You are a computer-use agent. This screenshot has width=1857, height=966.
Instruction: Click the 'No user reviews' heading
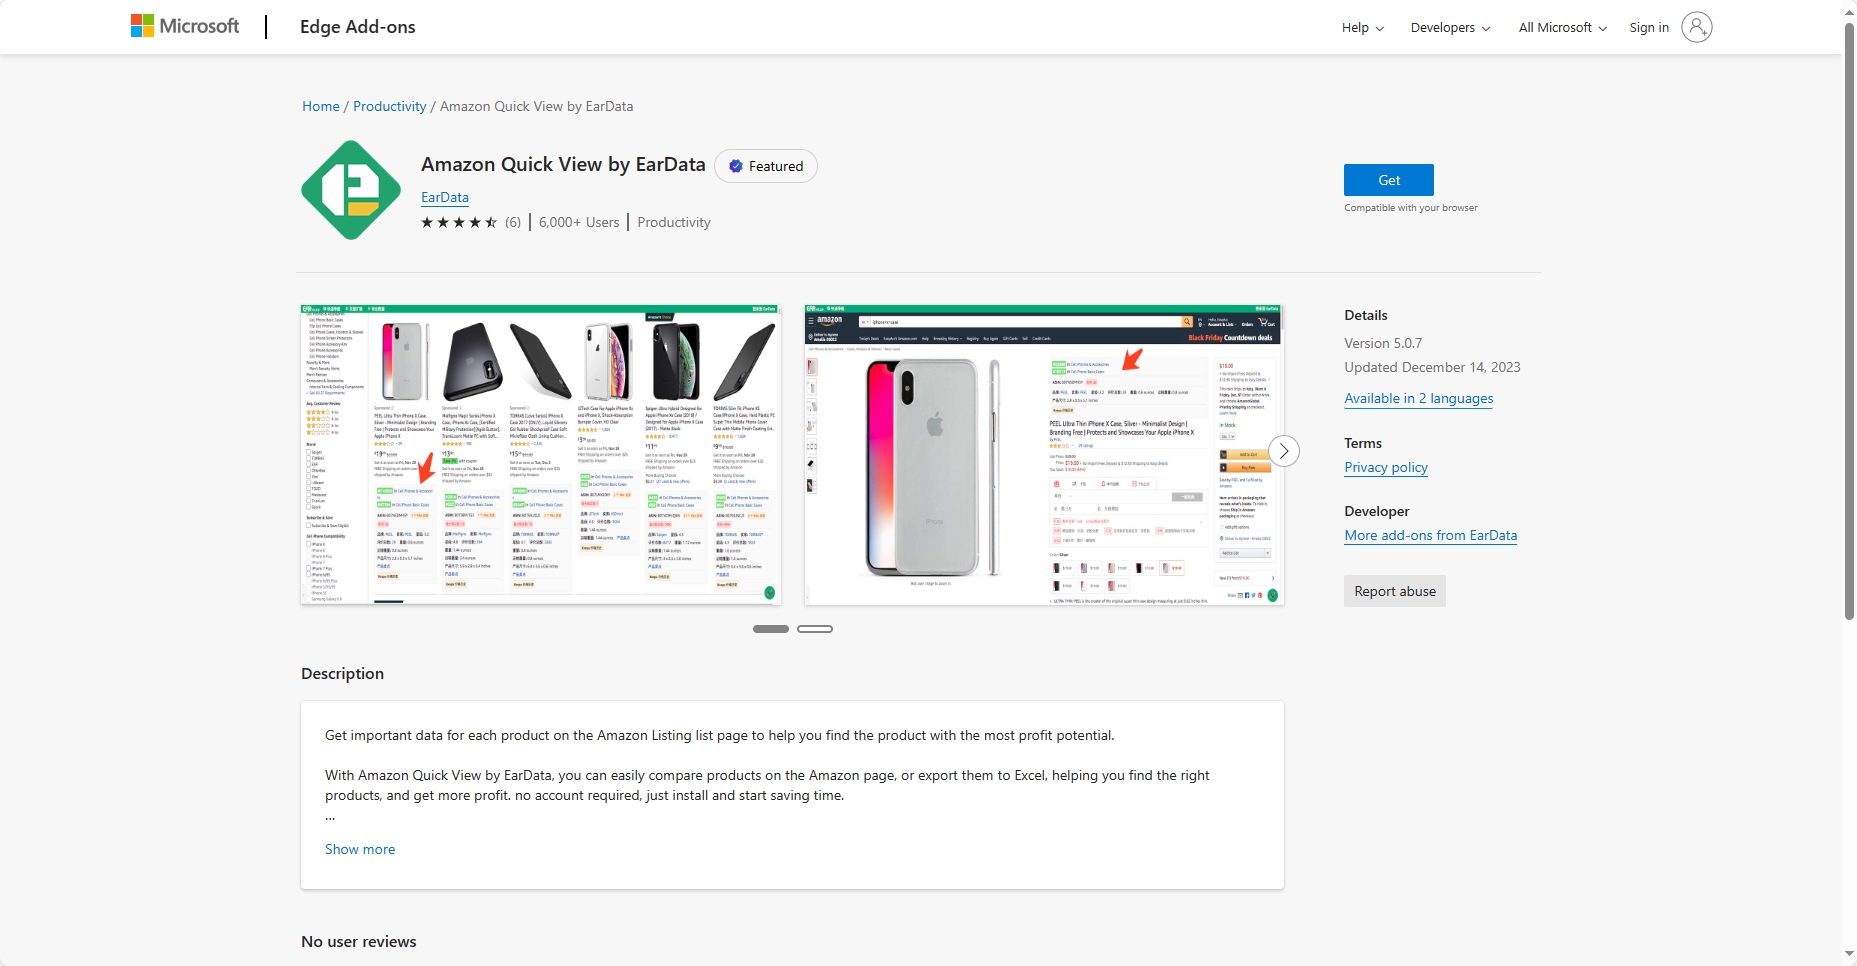click(x=359, y=941)
